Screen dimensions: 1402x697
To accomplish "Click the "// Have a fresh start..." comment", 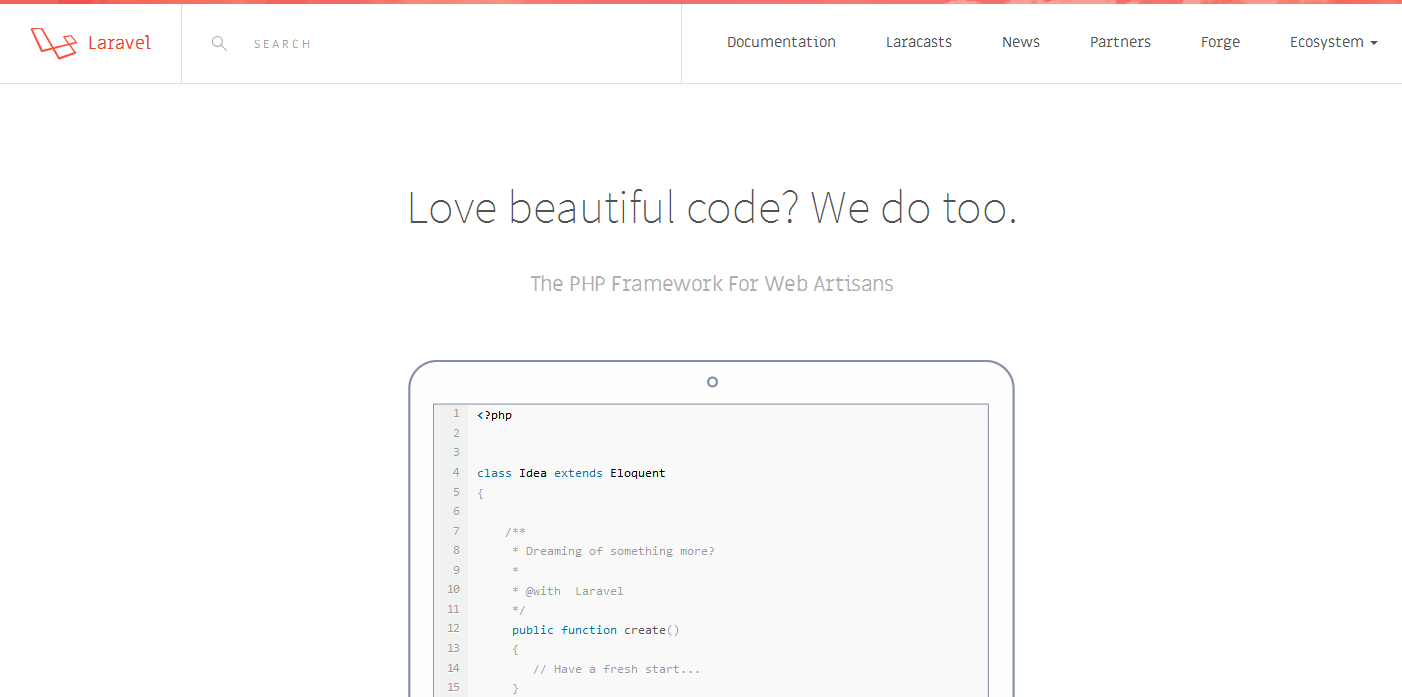I will (616, 669).
